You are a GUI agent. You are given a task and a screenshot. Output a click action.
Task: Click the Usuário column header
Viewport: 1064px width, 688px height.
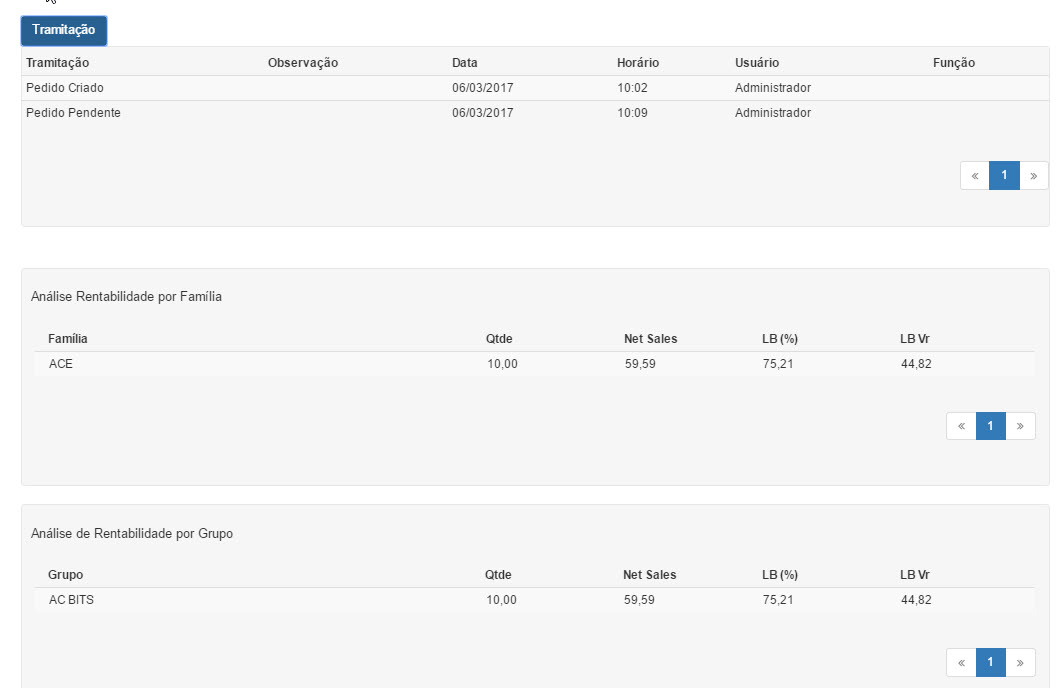point(757,62)
